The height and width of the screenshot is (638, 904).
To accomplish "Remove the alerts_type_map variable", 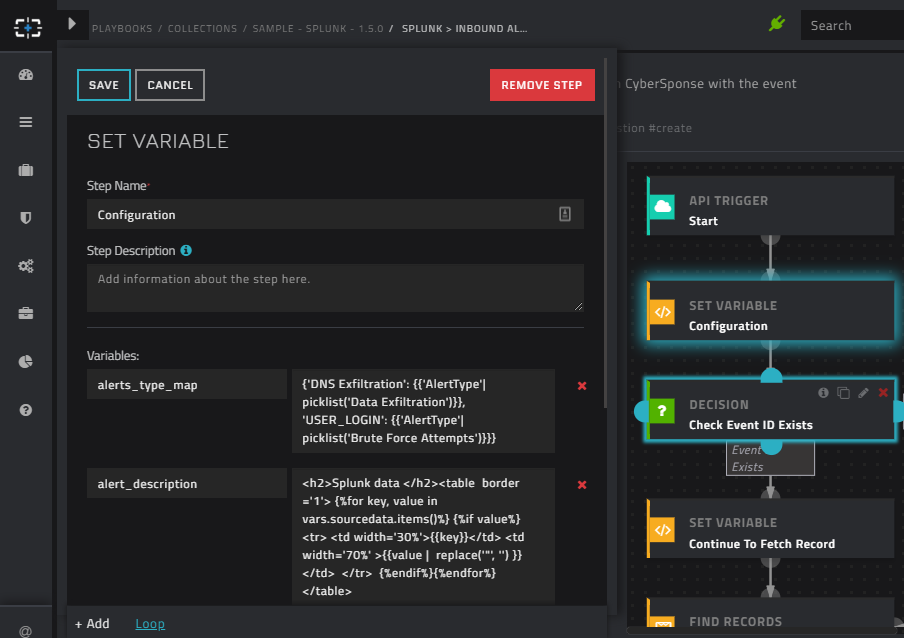I will coord(582,386).
